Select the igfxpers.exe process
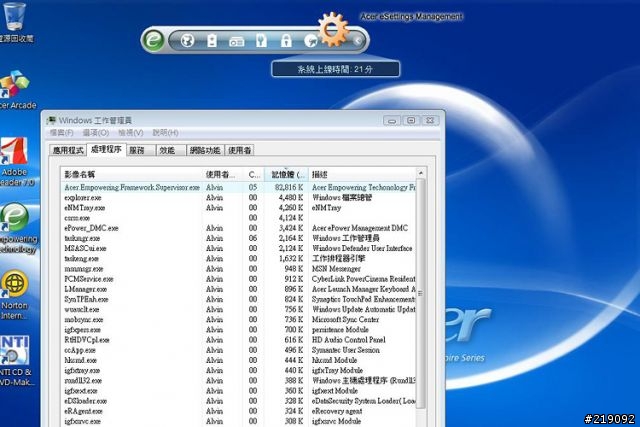640x427 pixels. [x=238, y=329]
